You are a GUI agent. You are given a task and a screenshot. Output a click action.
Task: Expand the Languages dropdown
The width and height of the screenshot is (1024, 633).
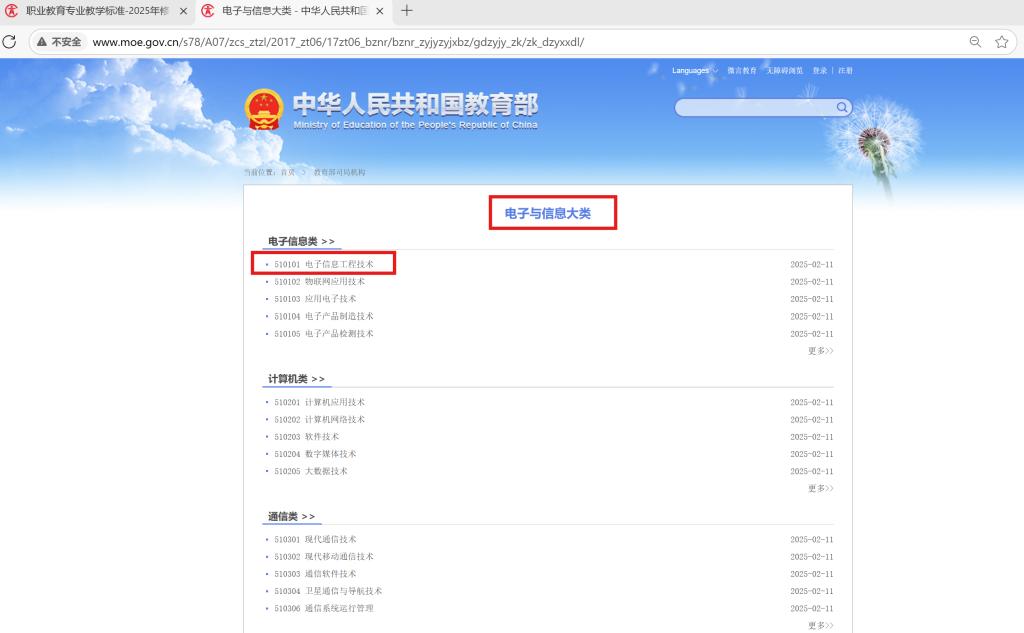[x=695, y=71]
